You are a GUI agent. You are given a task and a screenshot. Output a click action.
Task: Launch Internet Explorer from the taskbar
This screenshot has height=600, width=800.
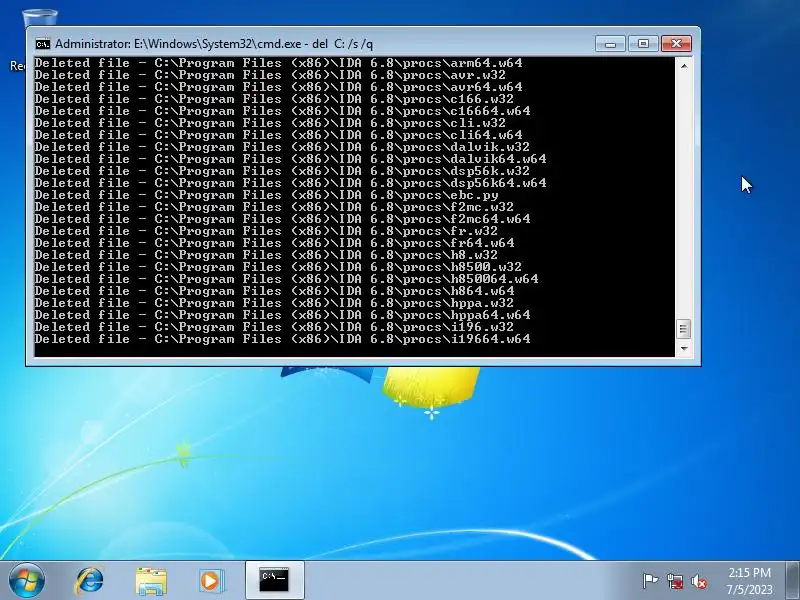click(x=89, y=581)
